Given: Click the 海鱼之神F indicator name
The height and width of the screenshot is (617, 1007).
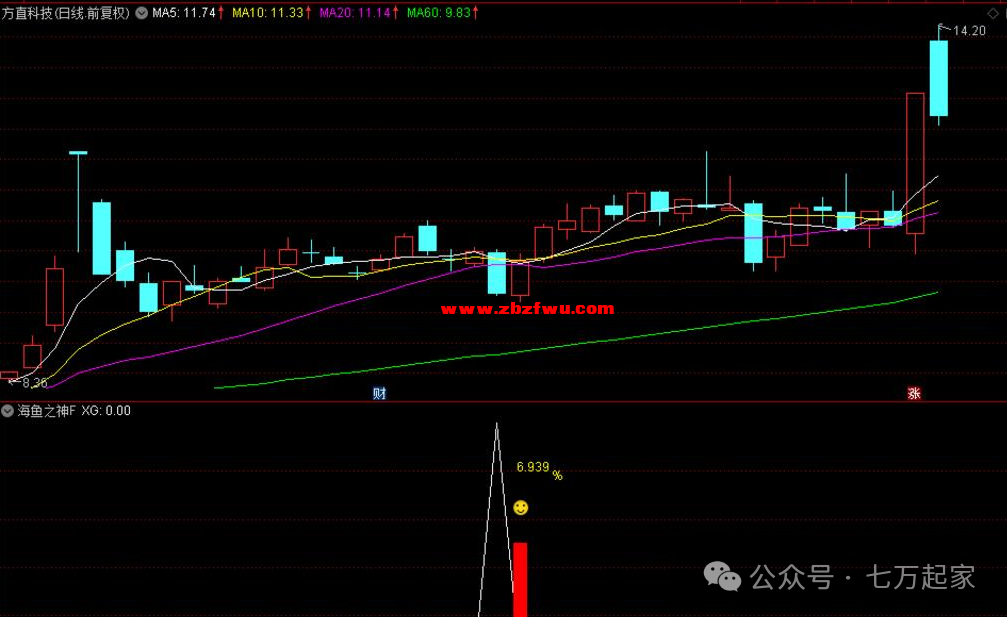Looking at the screenshot, I should (46, 411).
